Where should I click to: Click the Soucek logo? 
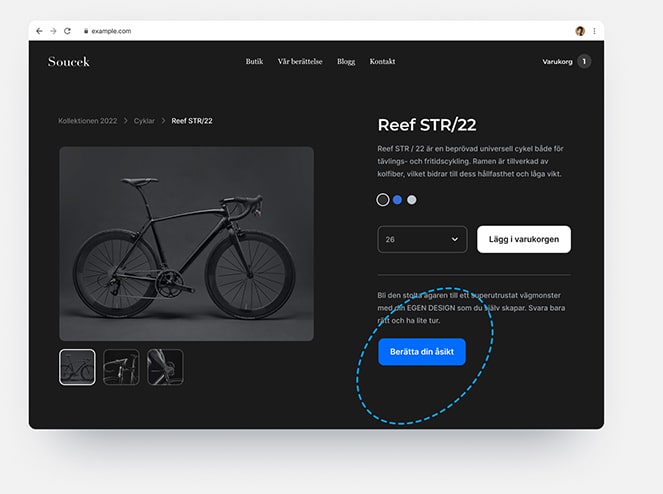[68, 62]
